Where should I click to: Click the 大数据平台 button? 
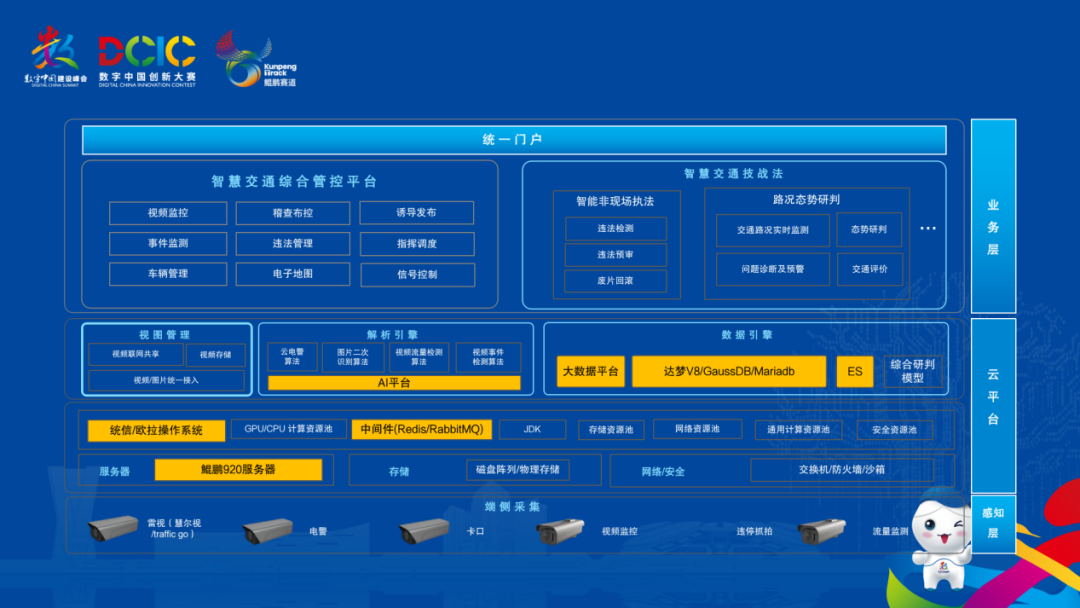pyautogui.click(x=588, y=370)
